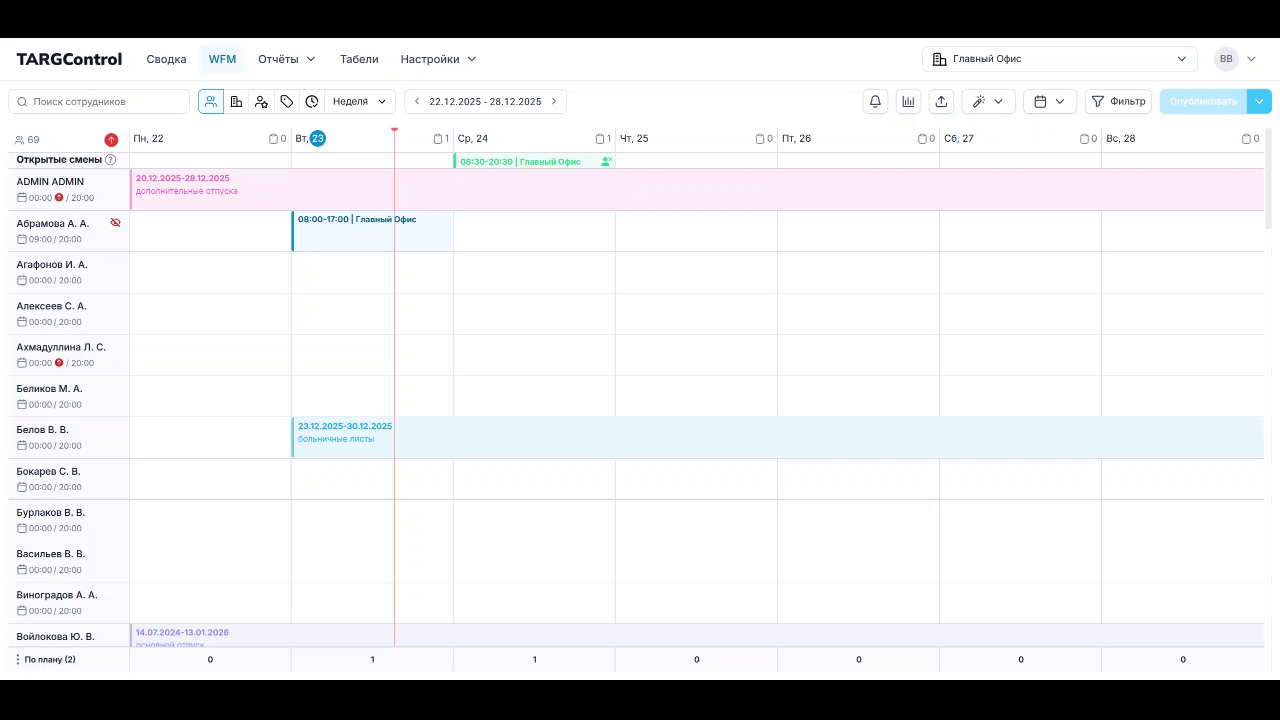The image size is (1280, 720).
Task: Go to the Табели tab
Action: 359,59
